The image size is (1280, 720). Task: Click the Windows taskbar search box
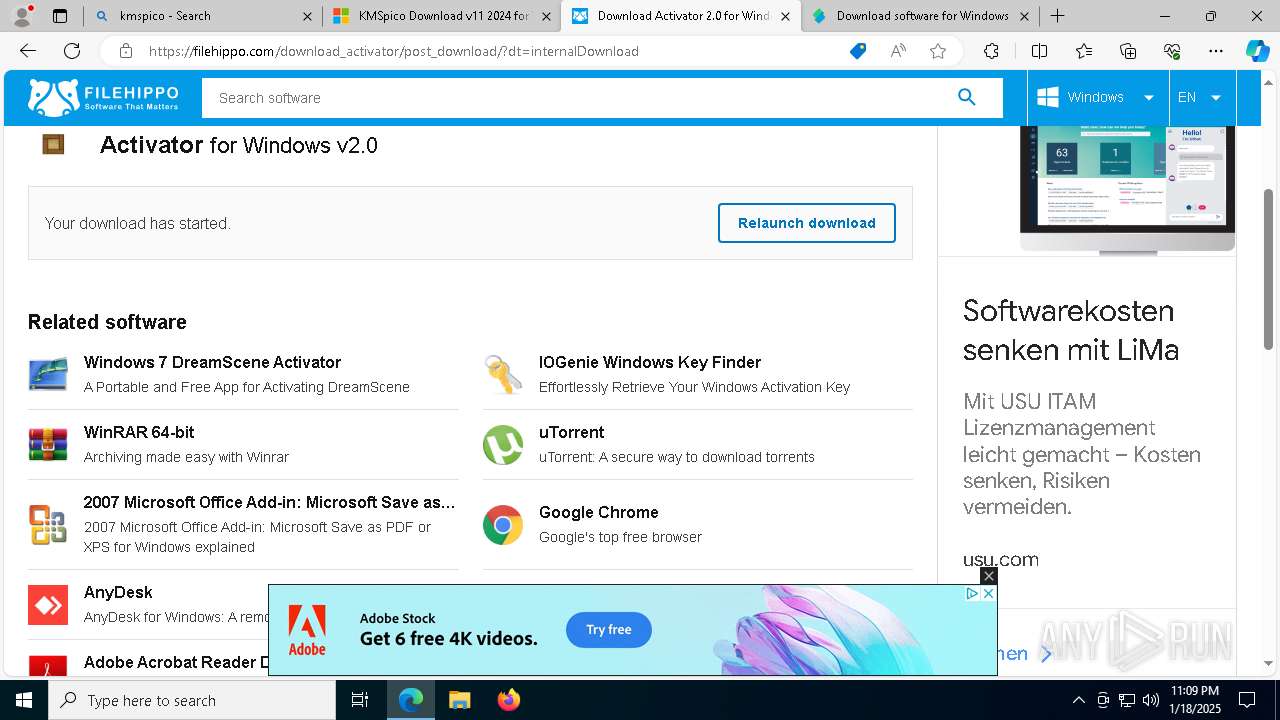pyautogui.click(x=192, y=700)
